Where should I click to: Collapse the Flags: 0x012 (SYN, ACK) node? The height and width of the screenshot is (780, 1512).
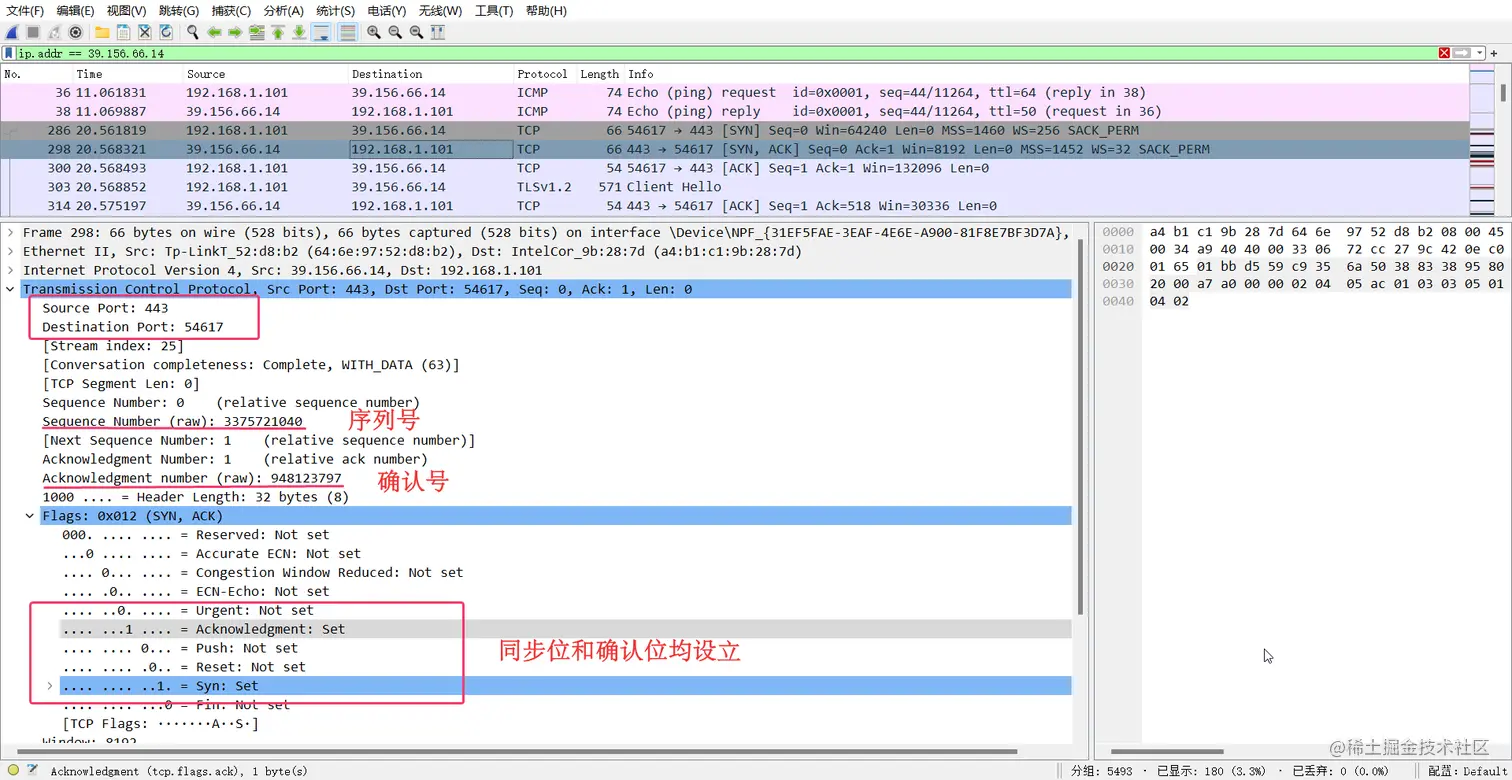(30, 516)
